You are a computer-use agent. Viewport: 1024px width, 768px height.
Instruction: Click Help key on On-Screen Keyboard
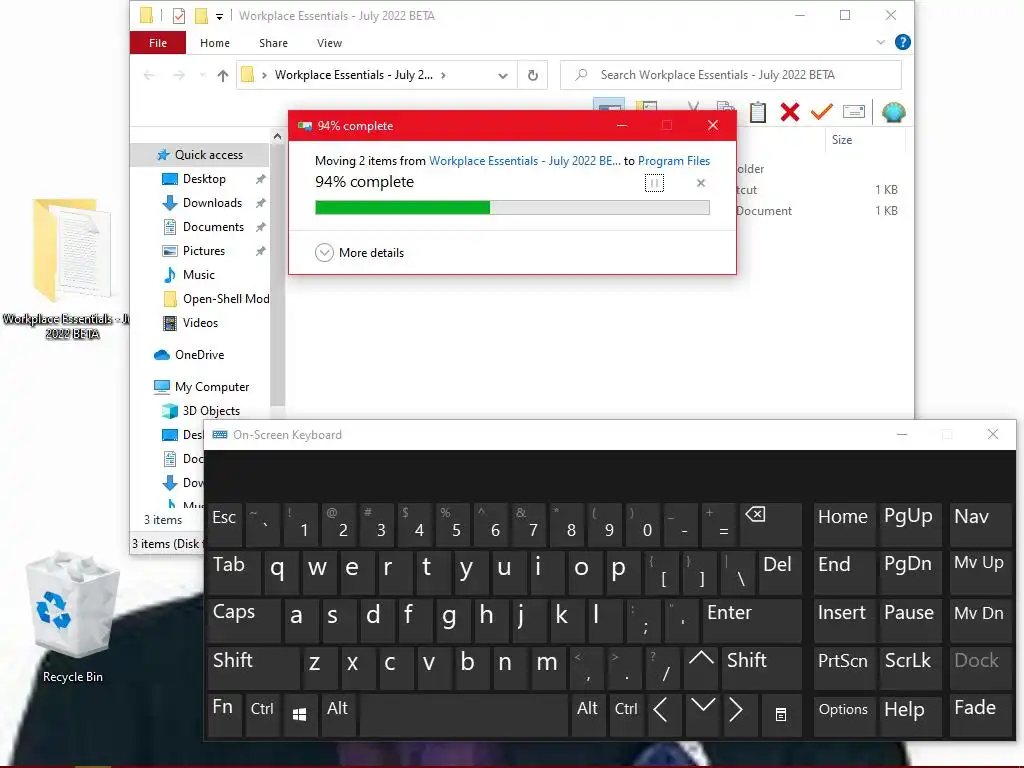pos(910,715)
